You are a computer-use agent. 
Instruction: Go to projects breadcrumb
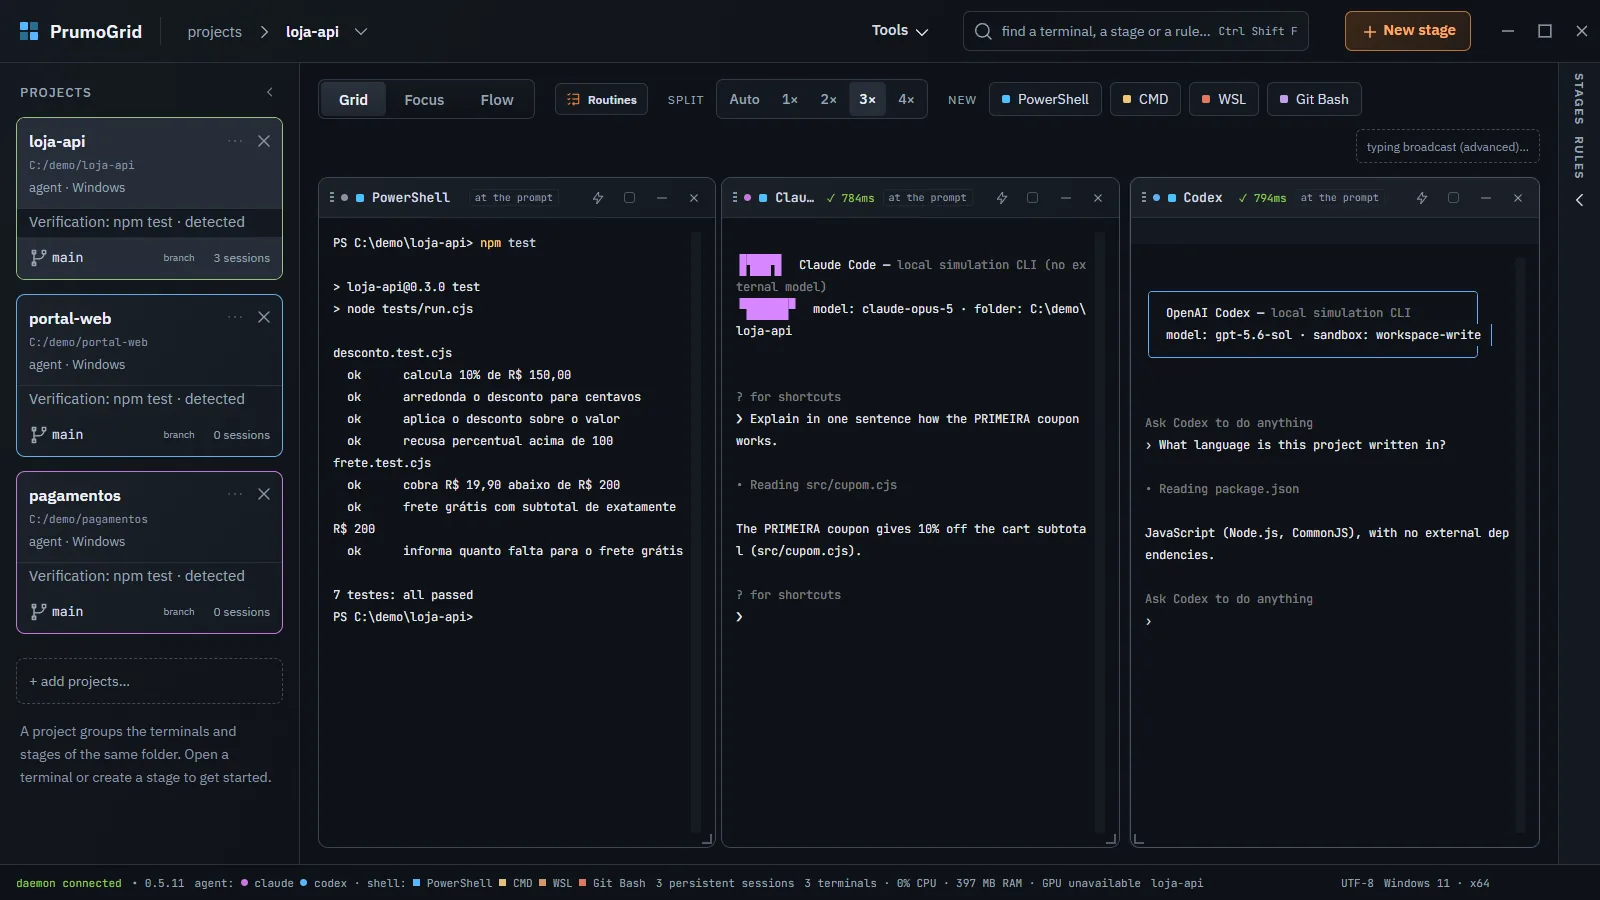click(x=215, y=32)
